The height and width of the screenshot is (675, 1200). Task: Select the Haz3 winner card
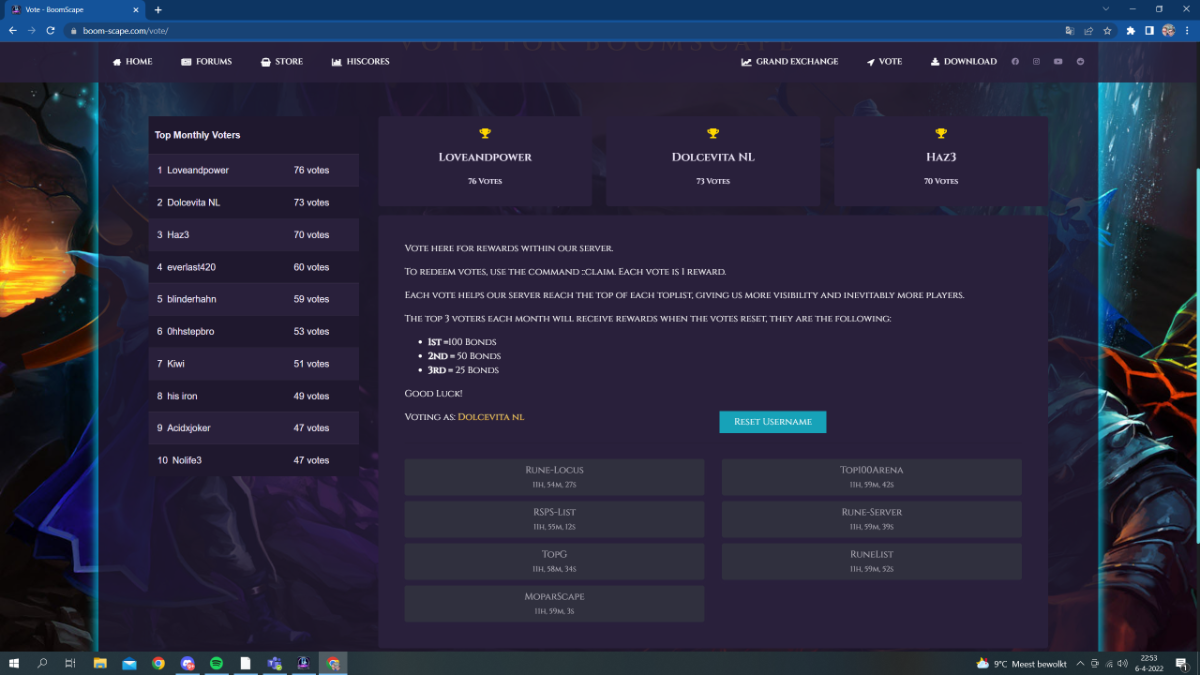[941, 161]
